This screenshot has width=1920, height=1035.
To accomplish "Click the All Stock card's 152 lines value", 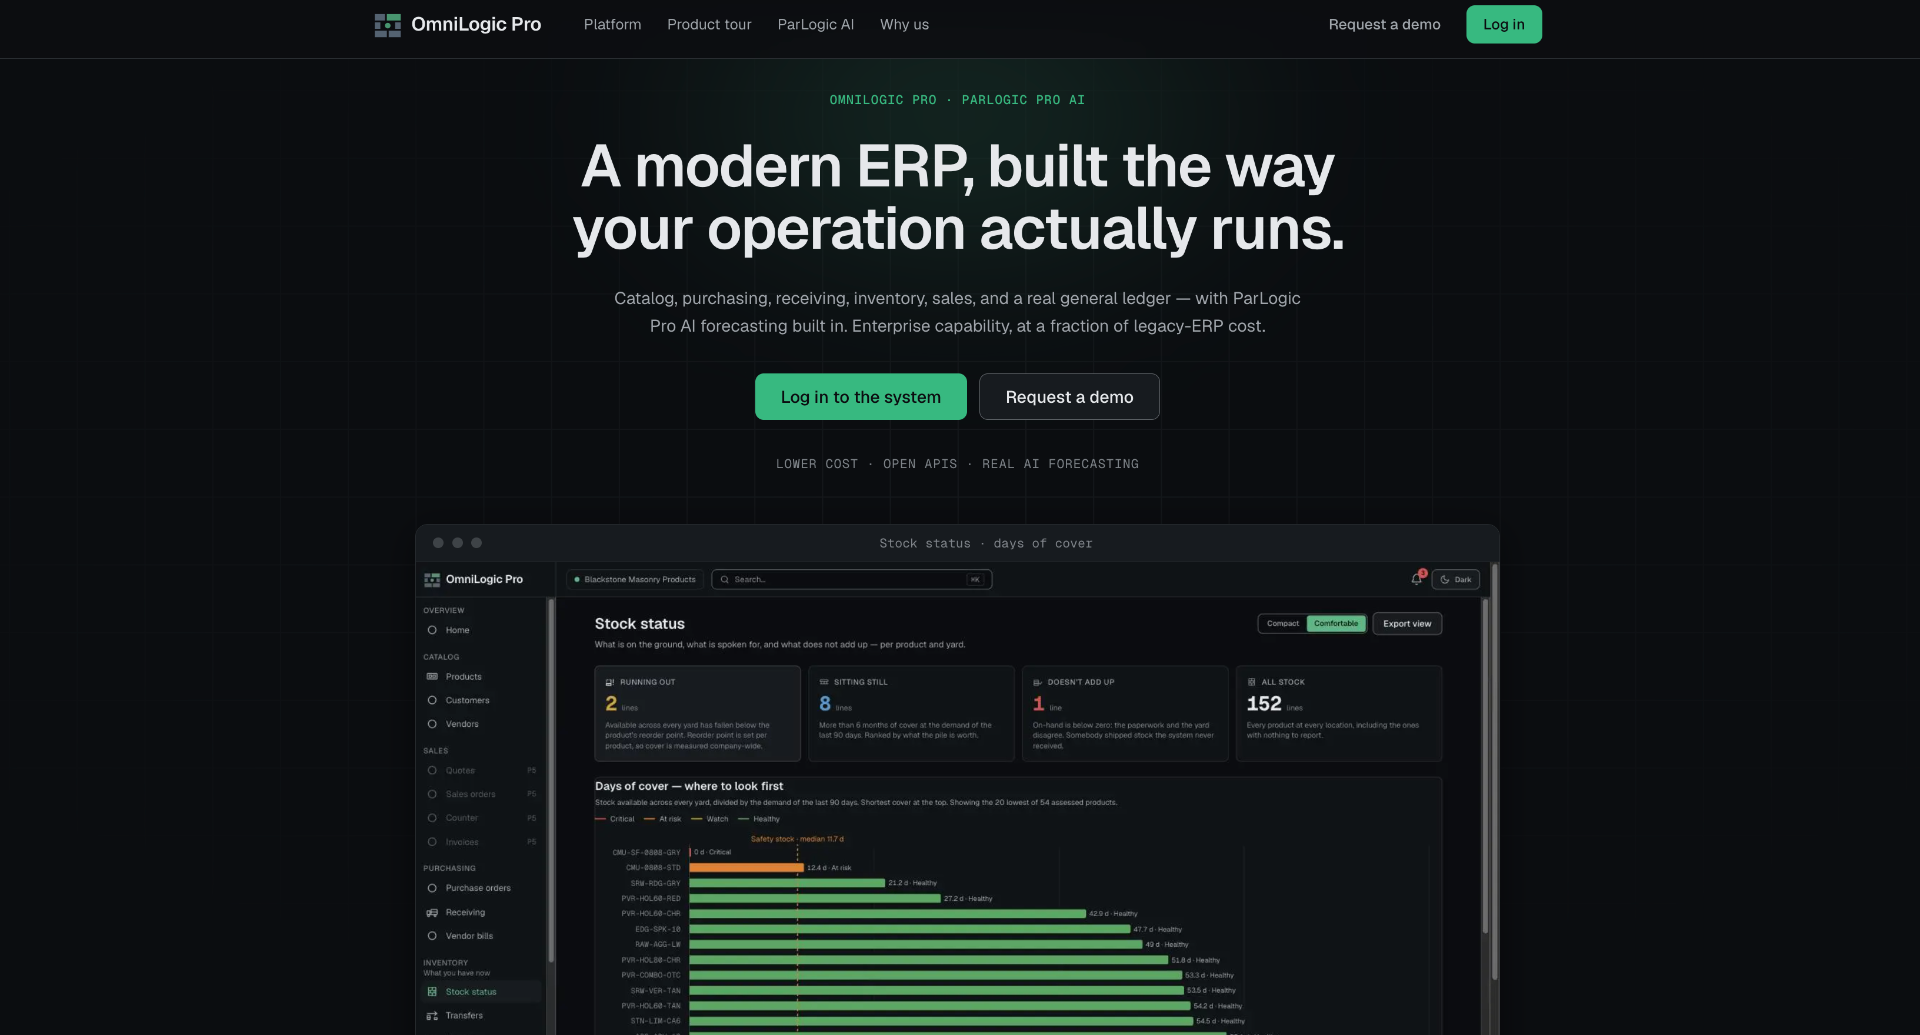I will [x=1274, y=704].
